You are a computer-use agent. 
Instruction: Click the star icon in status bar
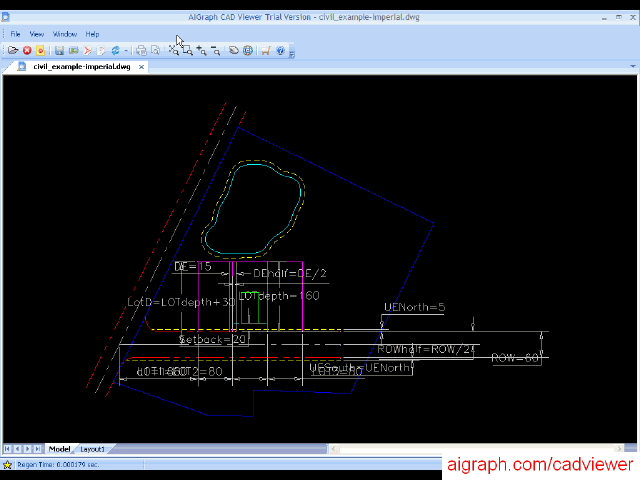7,464
